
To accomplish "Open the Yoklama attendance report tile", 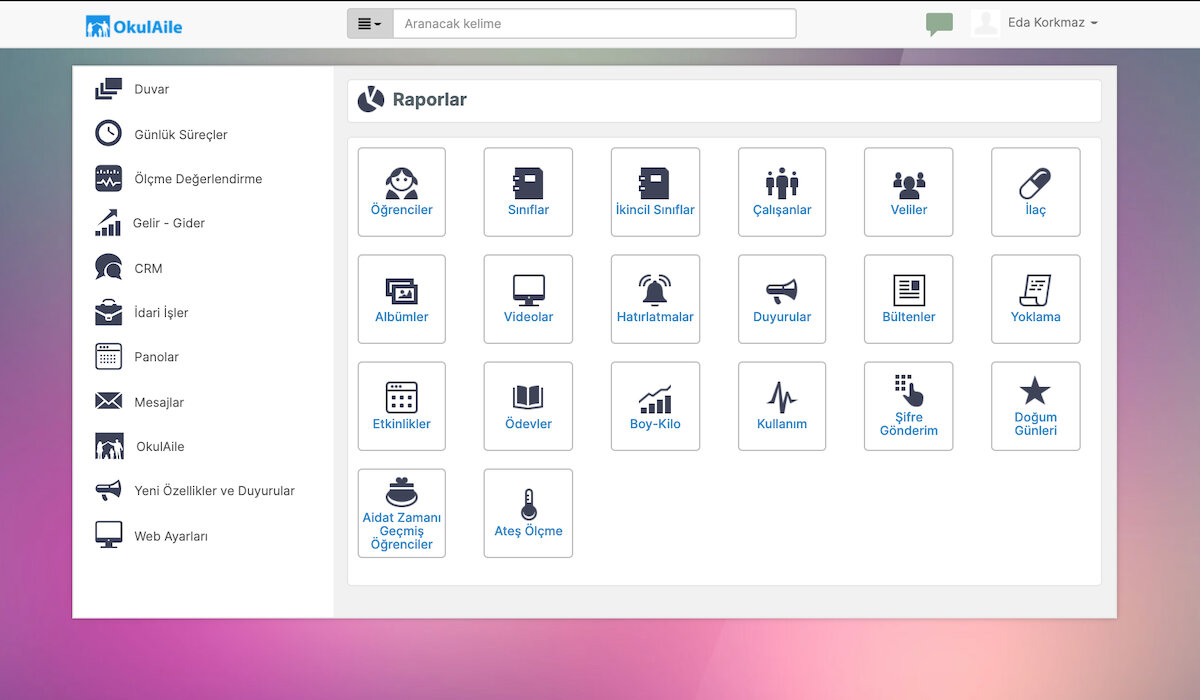I will (1036, 299).
